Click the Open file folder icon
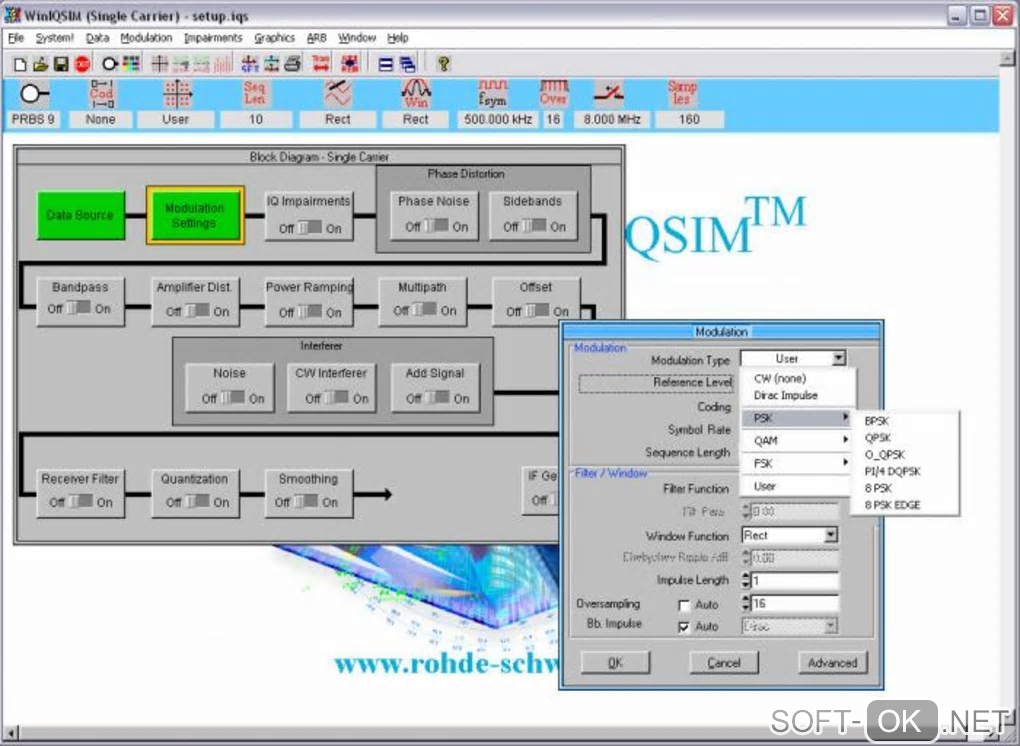 [x=40, y=64]
